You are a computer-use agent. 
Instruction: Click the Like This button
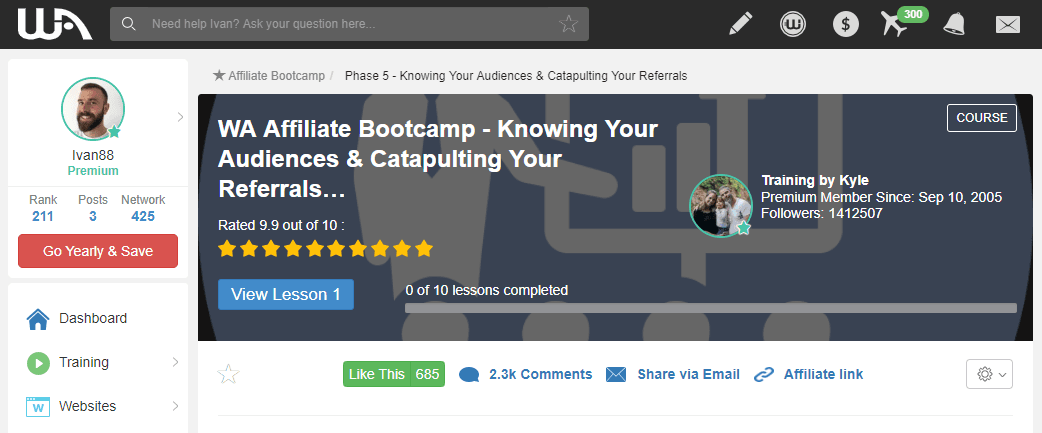click(x=377, y=374)
